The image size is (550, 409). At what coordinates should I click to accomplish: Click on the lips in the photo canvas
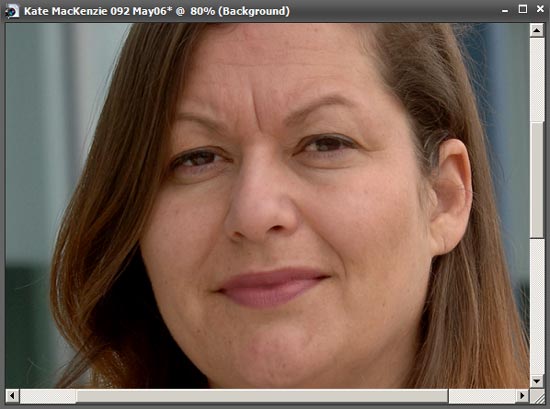point(272,287)
